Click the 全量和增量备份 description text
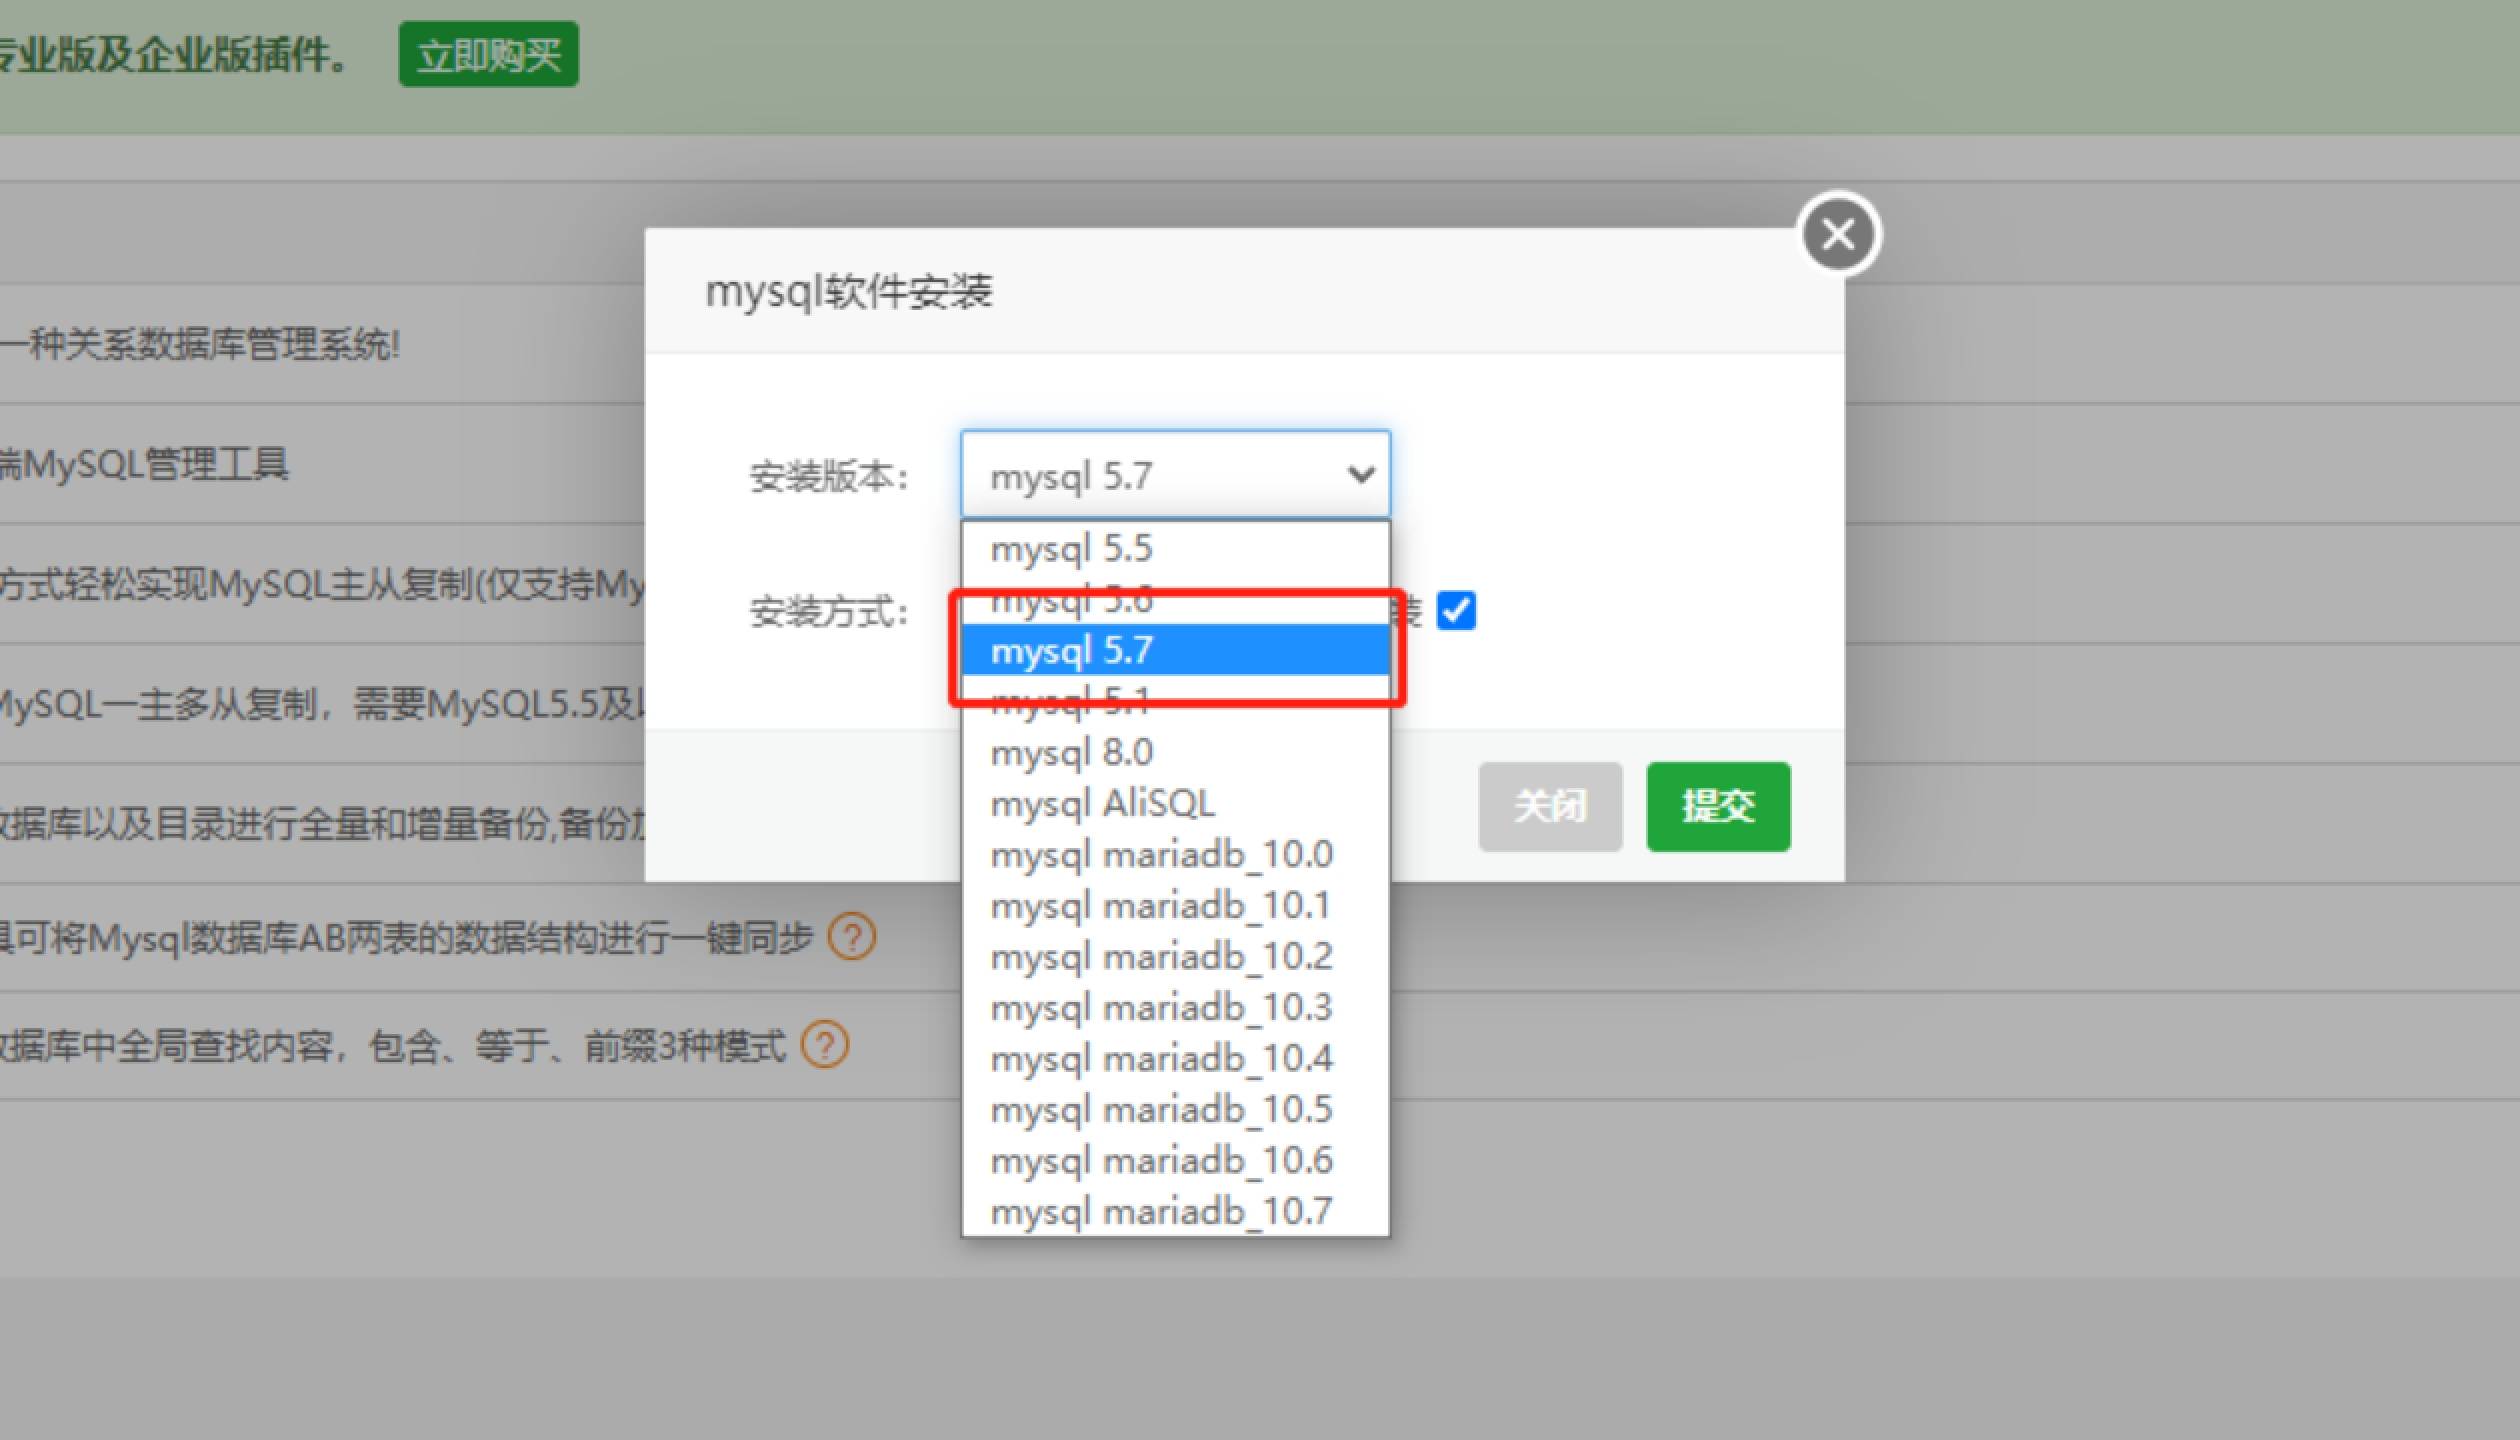The height and width of the screenshot is (1440, 2520). tap(322, 824)
